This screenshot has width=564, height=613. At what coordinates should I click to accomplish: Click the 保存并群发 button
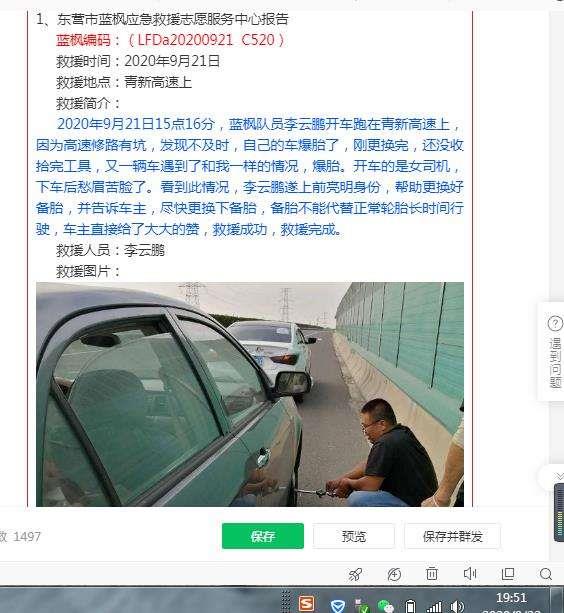(453, 536)
